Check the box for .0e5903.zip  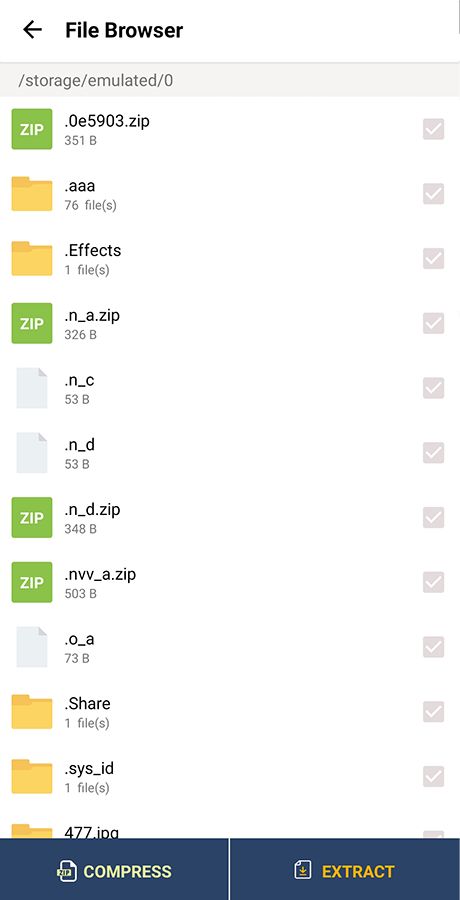pos(434,129)
